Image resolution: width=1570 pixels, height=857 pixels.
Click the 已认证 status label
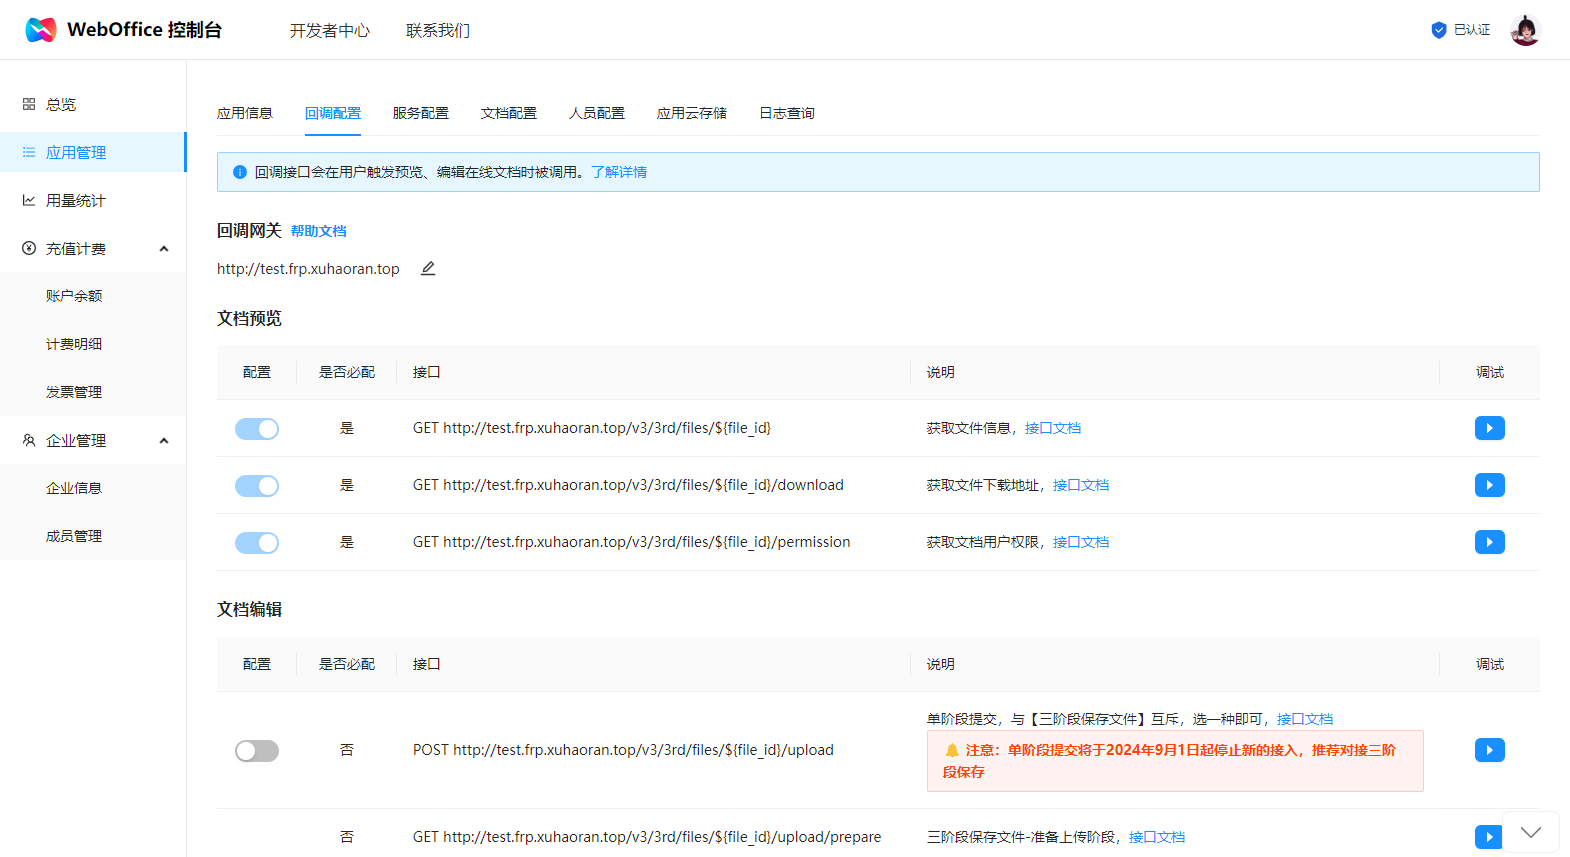coord(1472,30)
